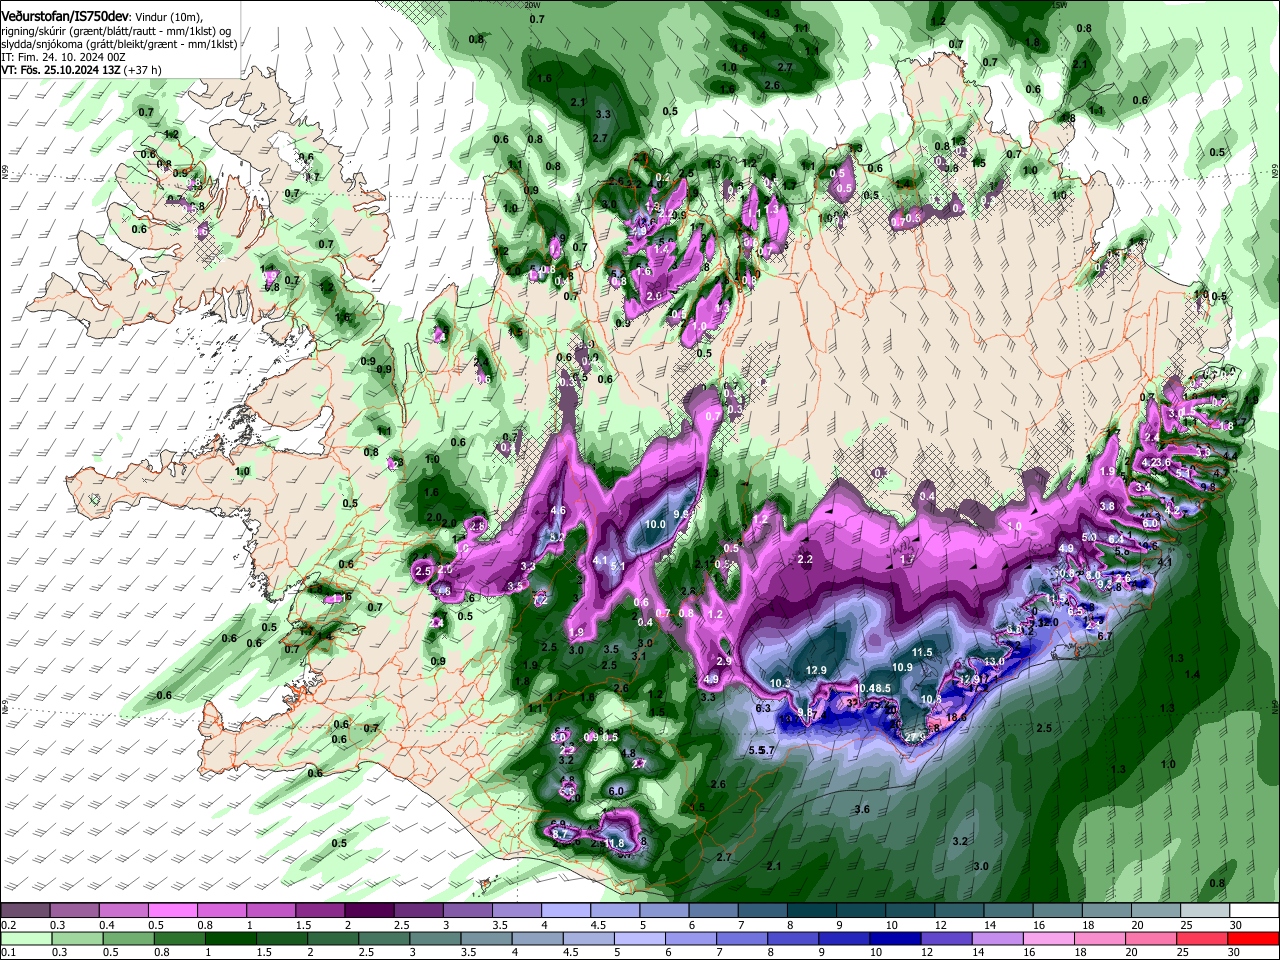
Task: Click the '11.5' precipitation value on the map
Action: [921, 652]
